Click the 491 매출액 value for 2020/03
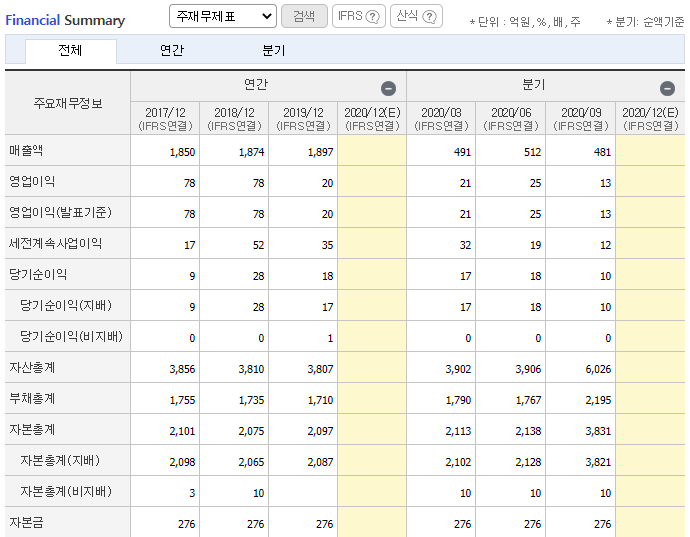Image resolution: width=690 pixels, height=537 pixels. point(462,152)
